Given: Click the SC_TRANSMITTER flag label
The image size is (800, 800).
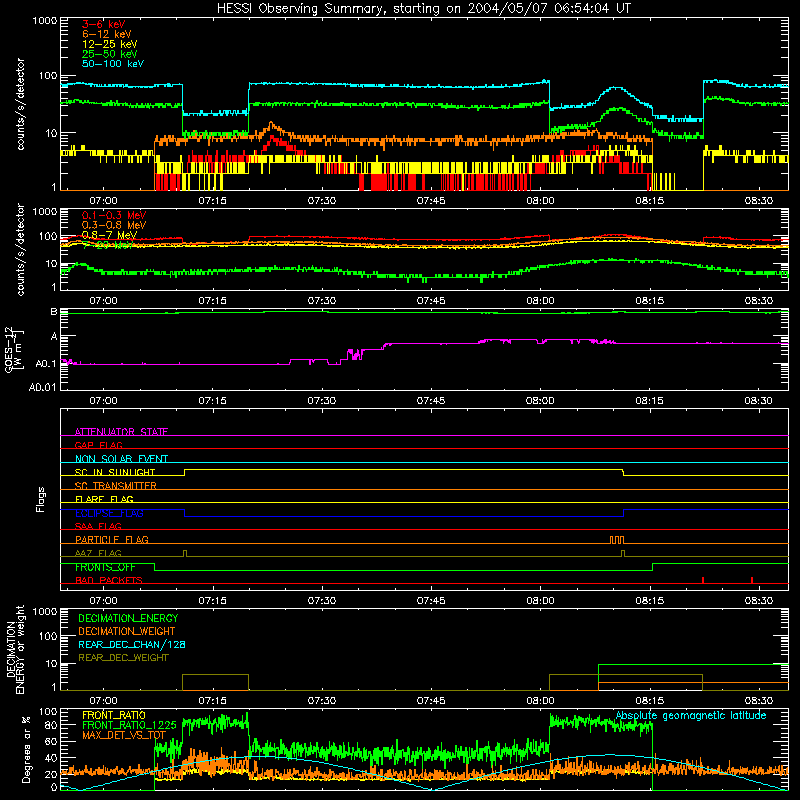Looking at the screenshot, I should pyautogui.click(x=115, y=485).
